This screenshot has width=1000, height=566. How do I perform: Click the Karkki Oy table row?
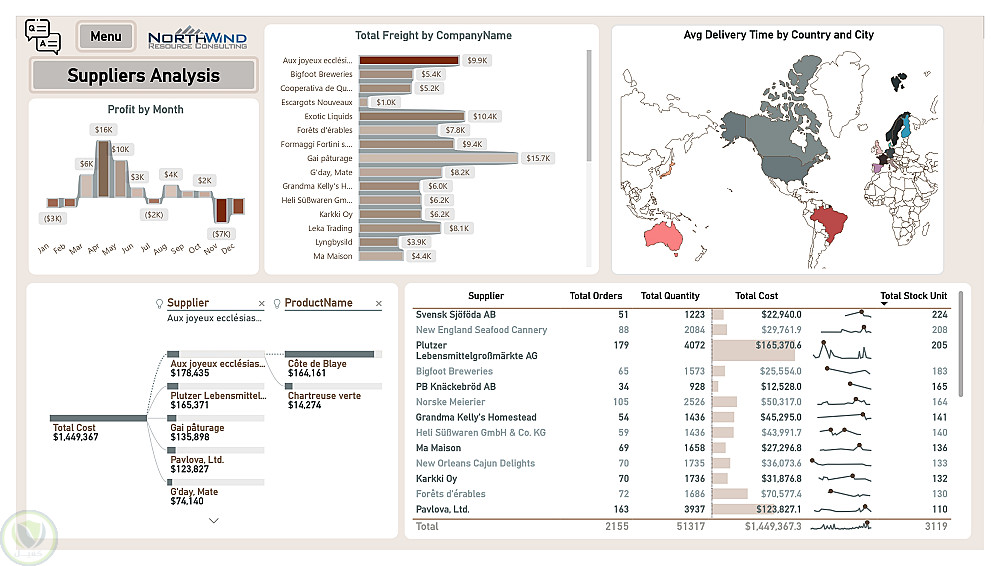coord(681,479)
